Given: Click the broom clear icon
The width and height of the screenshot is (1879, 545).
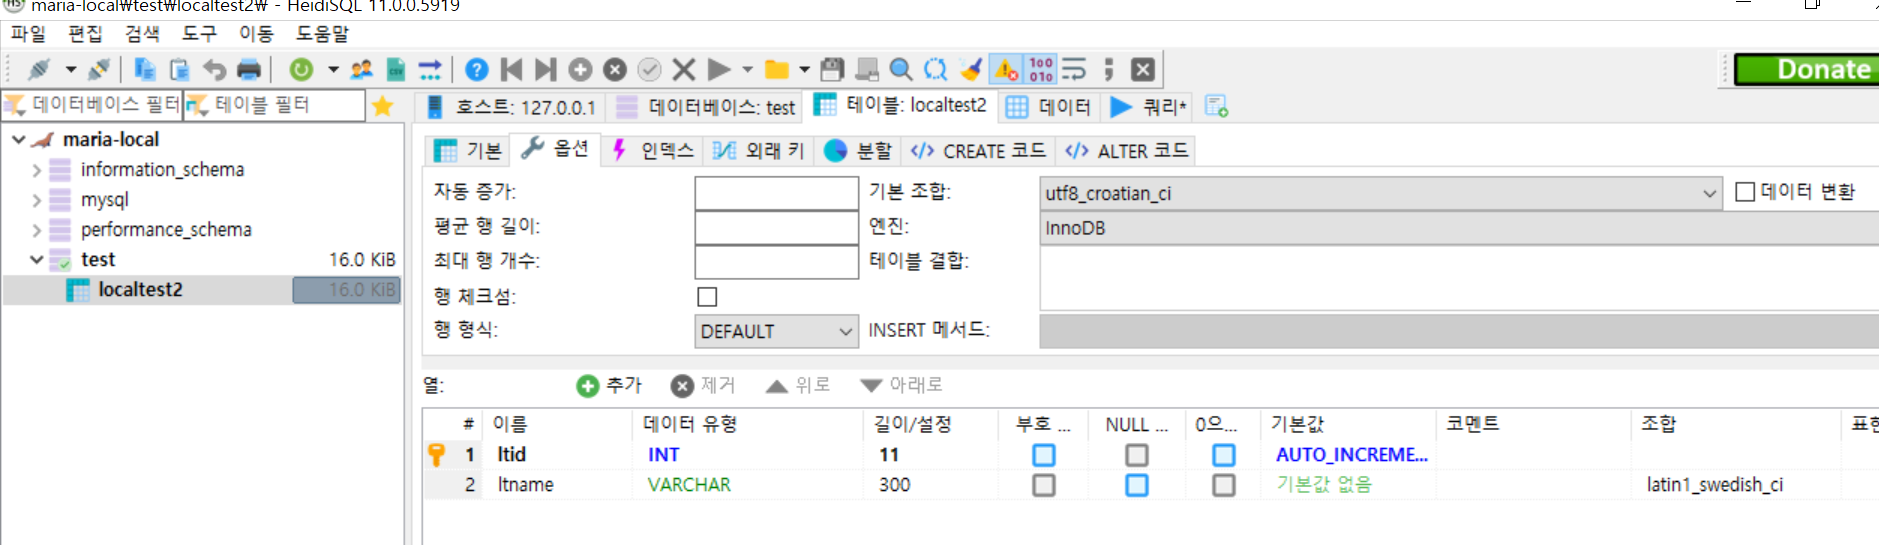Looking at the screenshot, I should (x=970, y=70).
